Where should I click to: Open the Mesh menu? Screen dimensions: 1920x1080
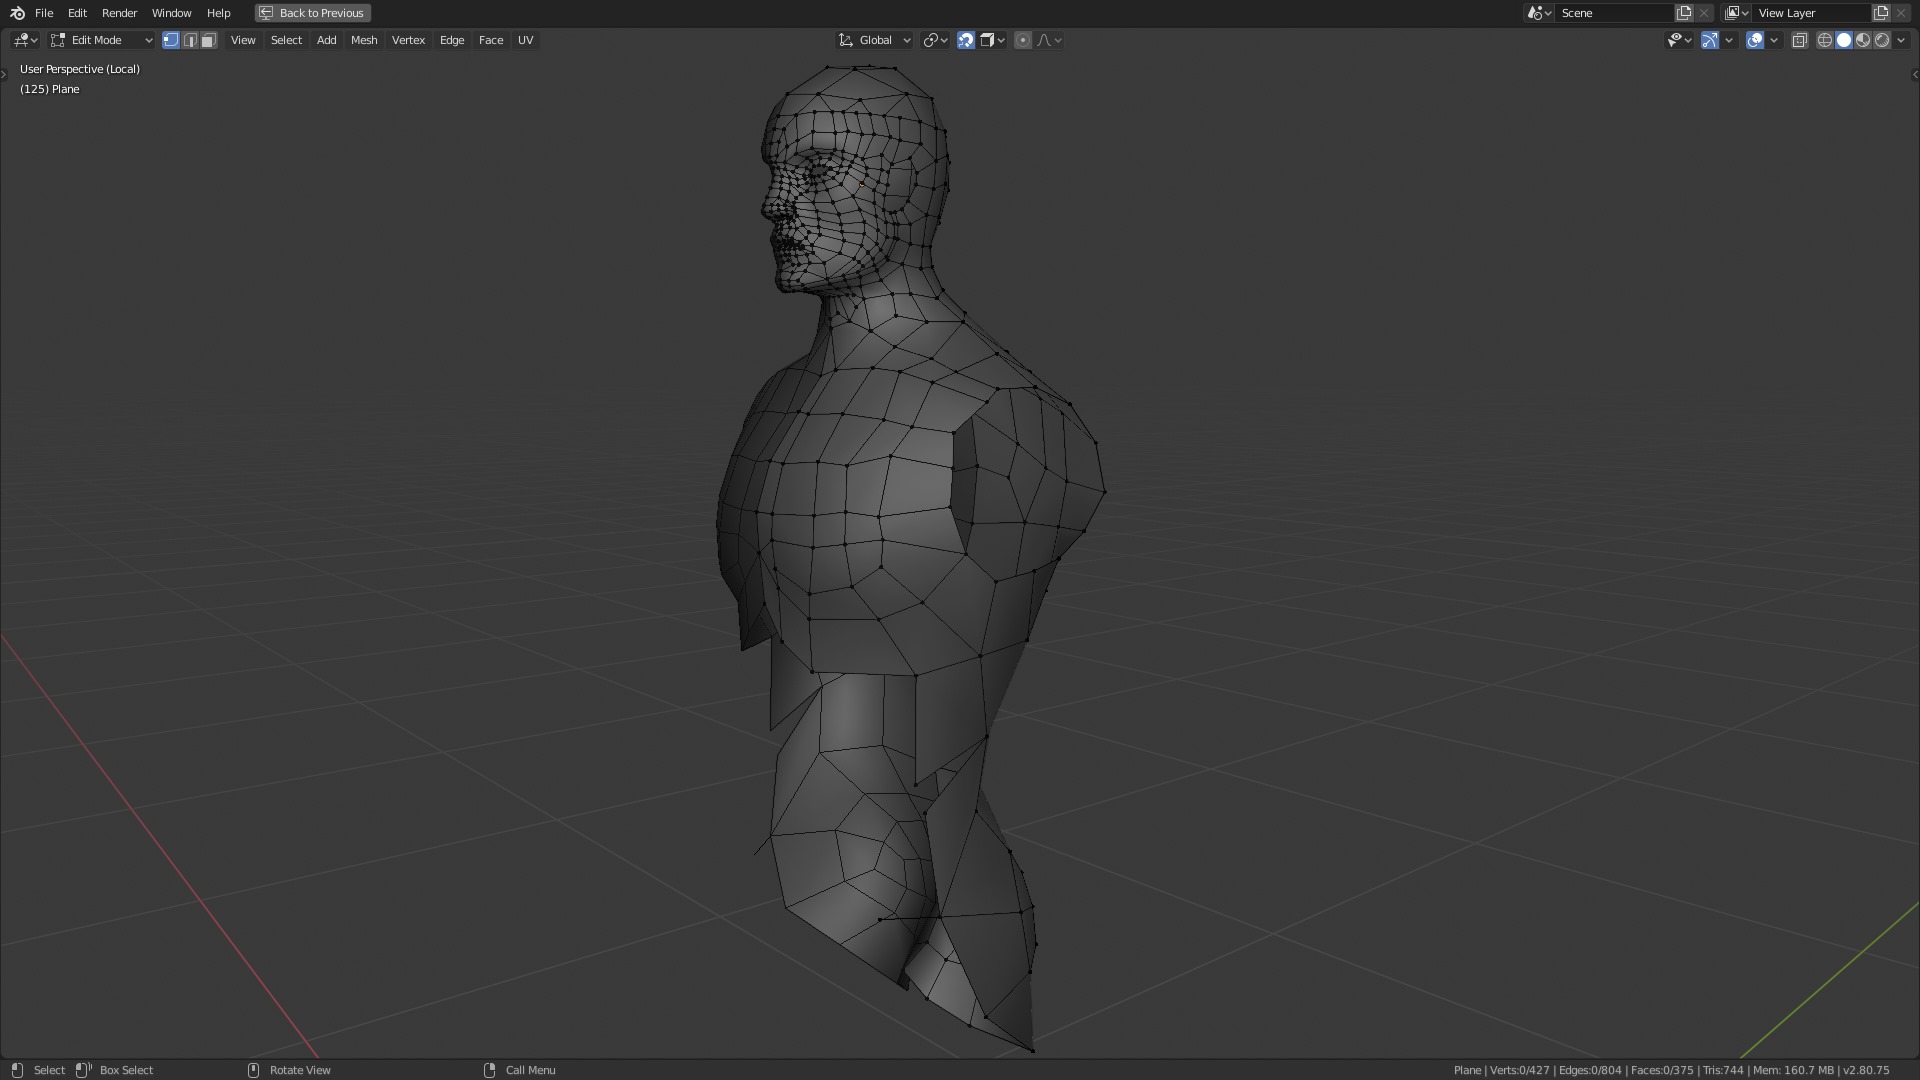tap(364, 40)
